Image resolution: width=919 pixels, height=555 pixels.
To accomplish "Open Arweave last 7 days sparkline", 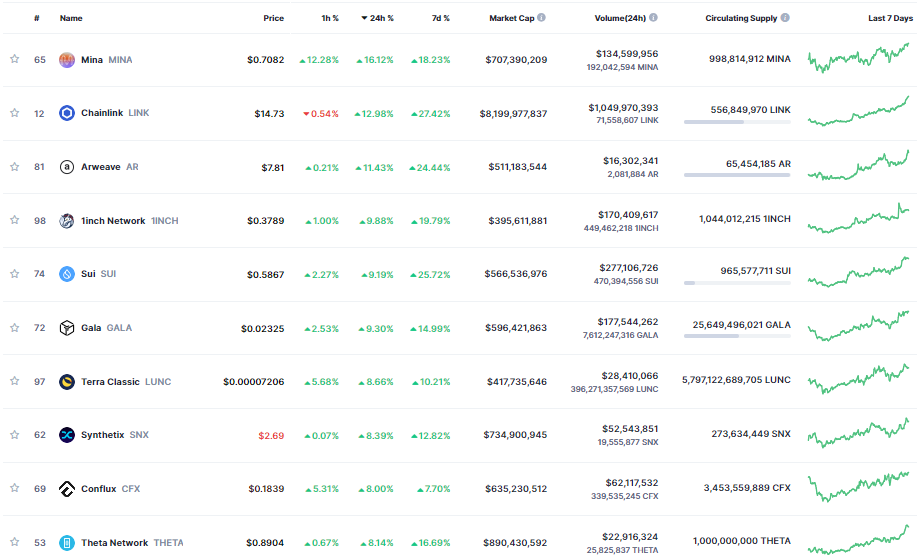I will (859, 165).
